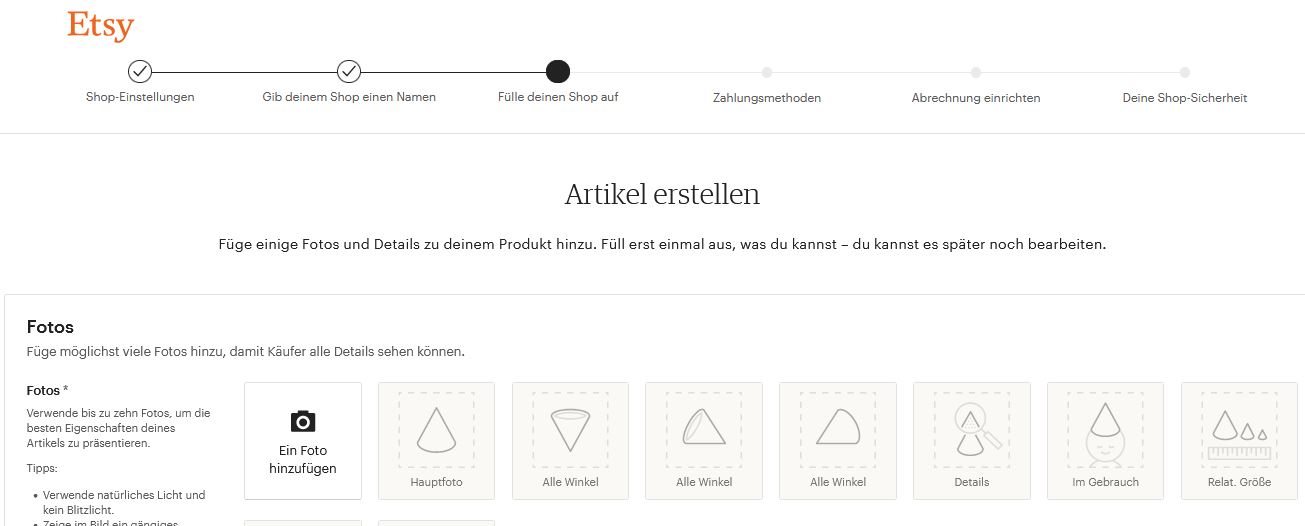Go to Gib deinem Shop einen Namen step

349,97
